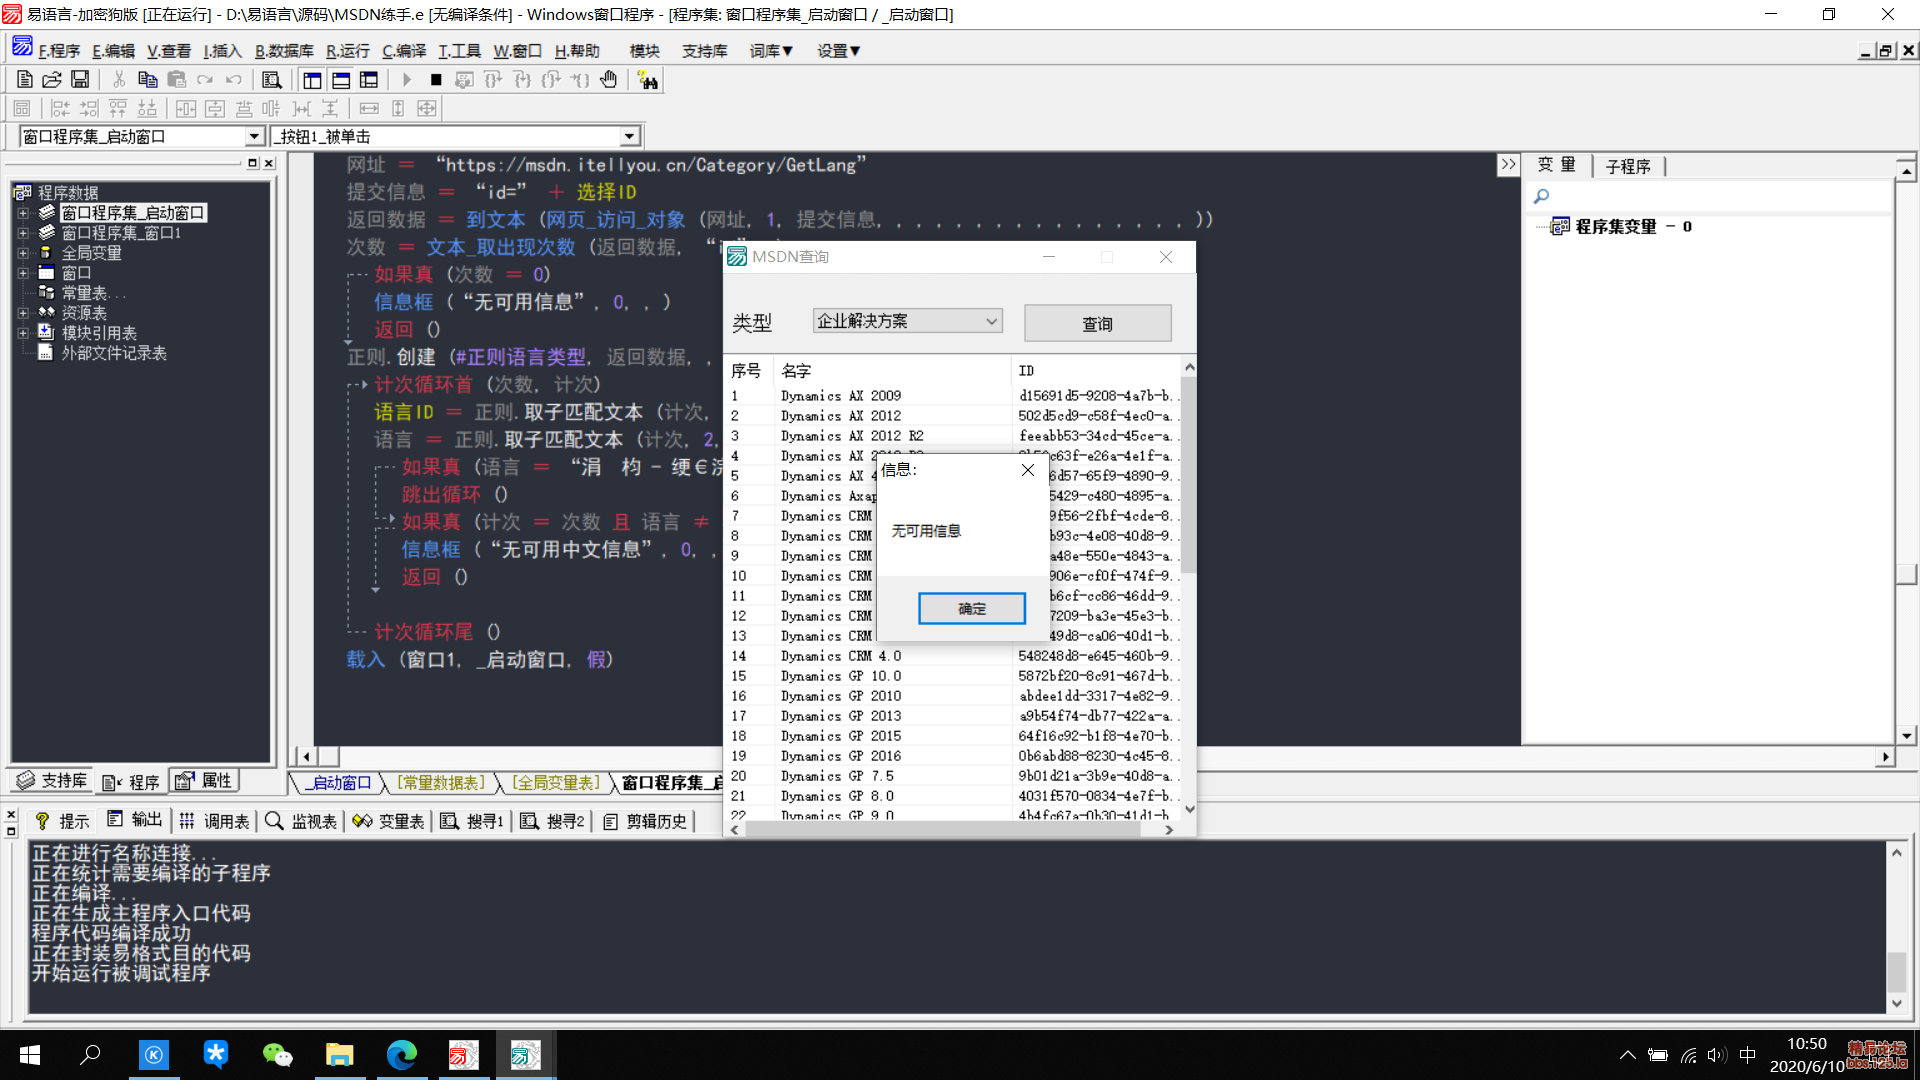Click the 查询 button
Screen dimensions: 1920x1080
[1097, 324]
